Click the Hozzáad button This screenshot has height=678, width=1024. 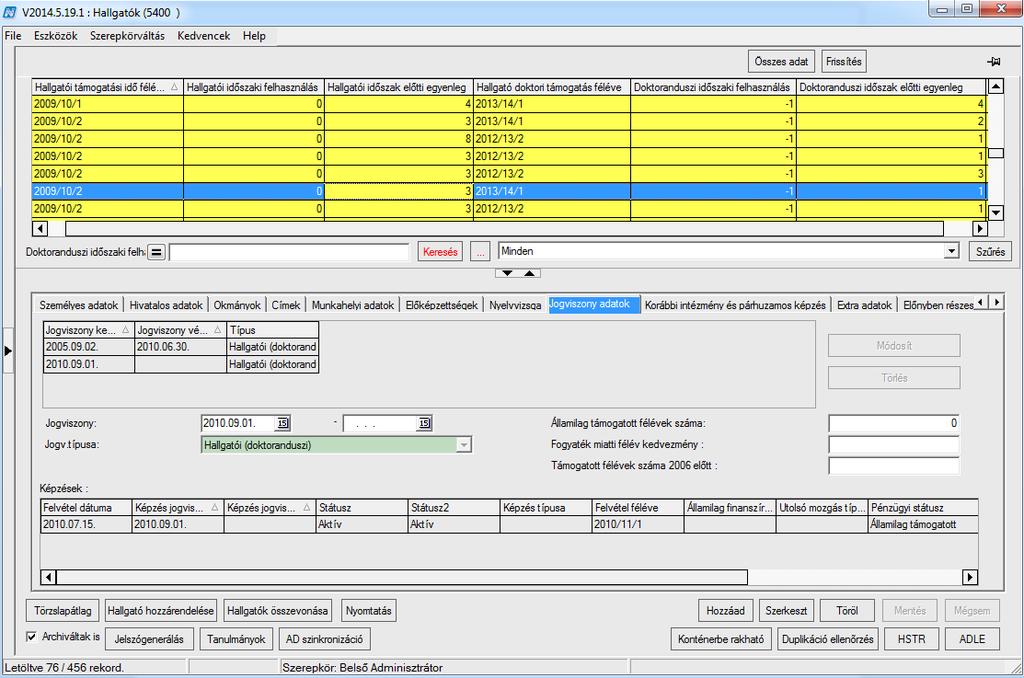(726, 611)
